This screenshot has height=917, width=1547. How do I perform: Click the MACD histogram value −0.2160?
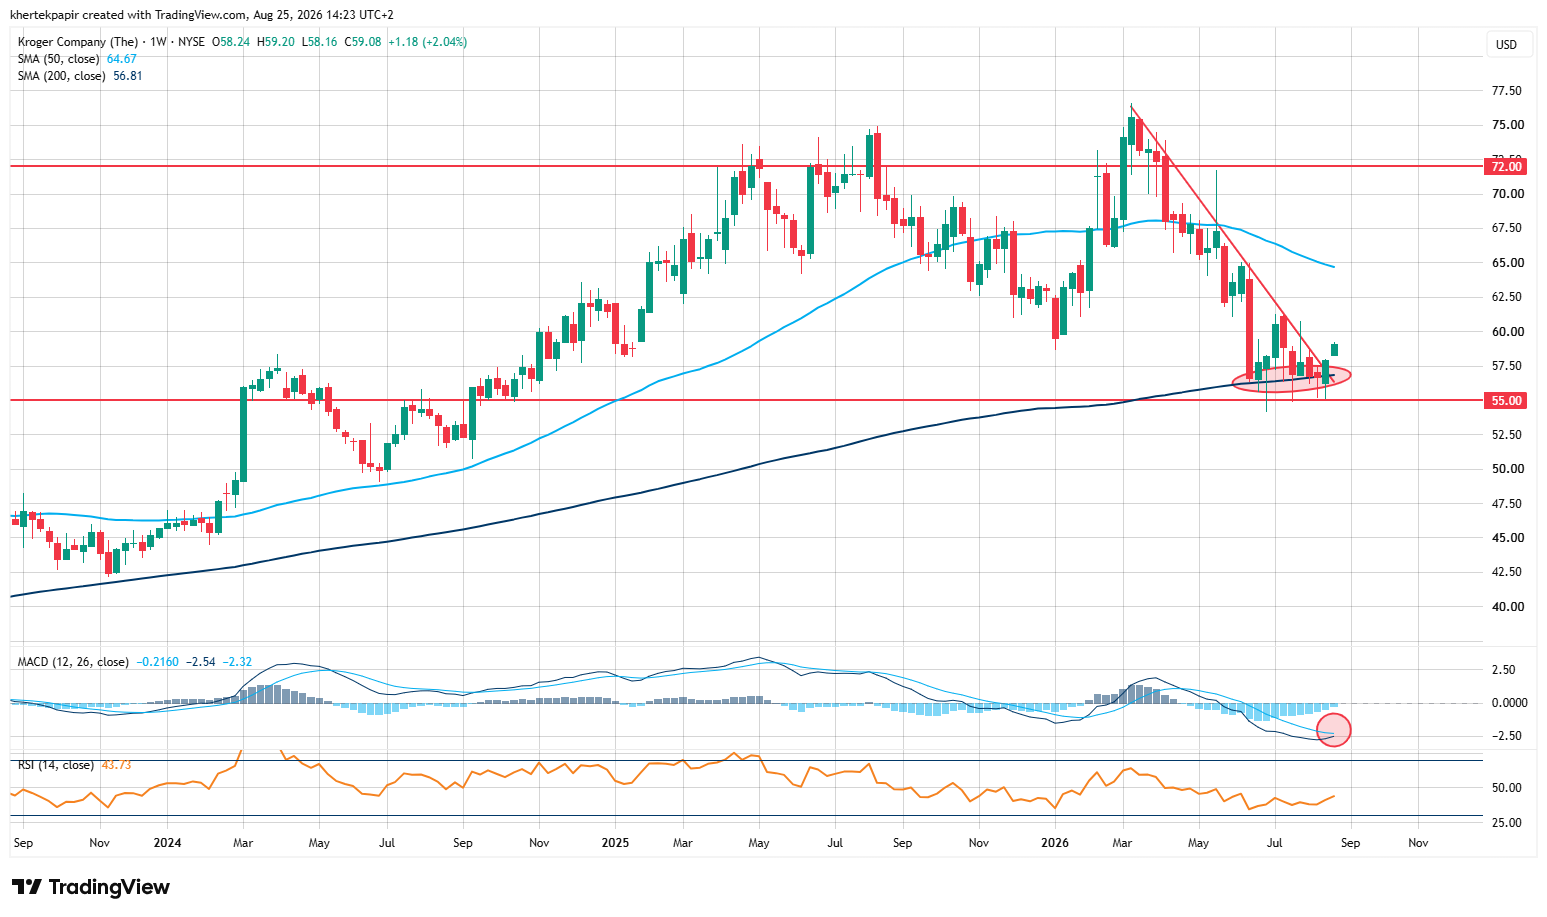158,662
